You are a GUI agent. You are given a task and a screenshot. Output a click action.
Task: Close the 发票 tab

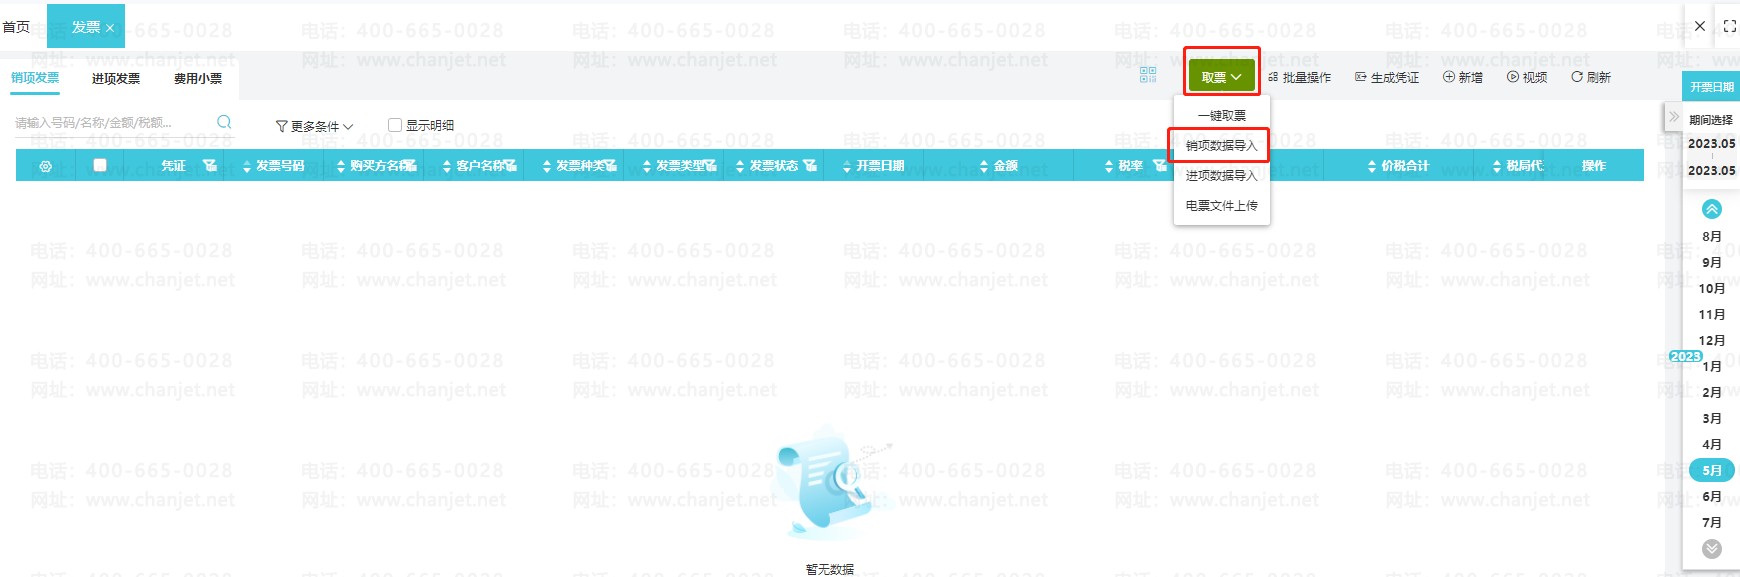110,28
